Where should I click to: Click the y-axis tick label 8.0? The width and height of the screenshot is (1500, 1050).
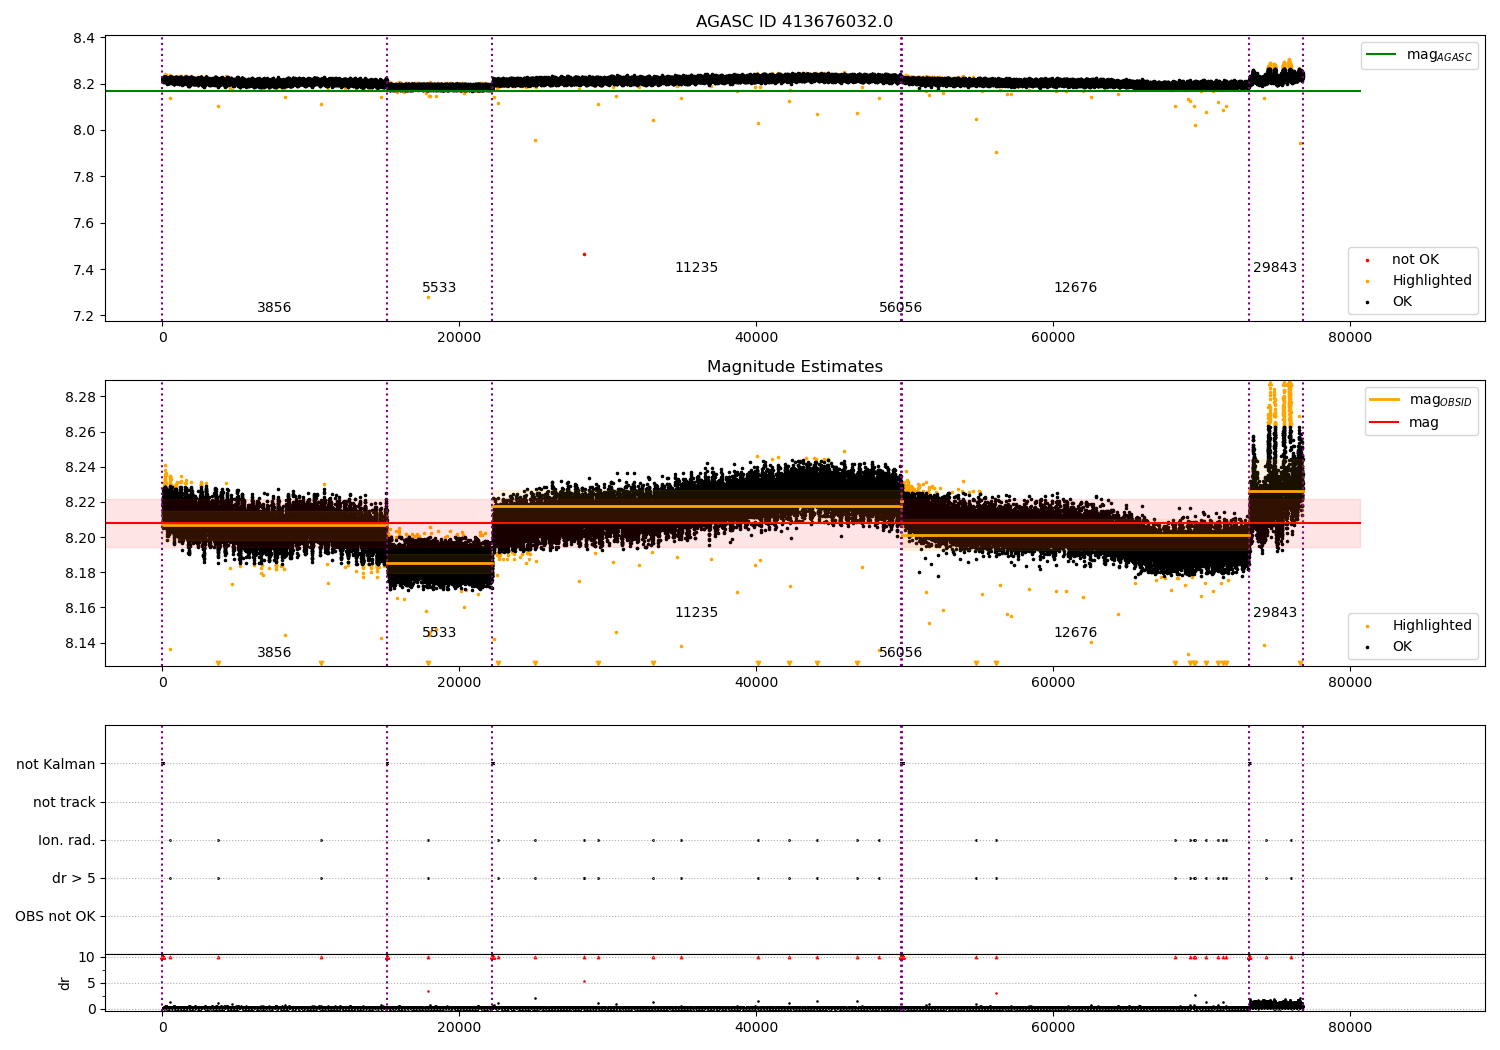(84, 131)
